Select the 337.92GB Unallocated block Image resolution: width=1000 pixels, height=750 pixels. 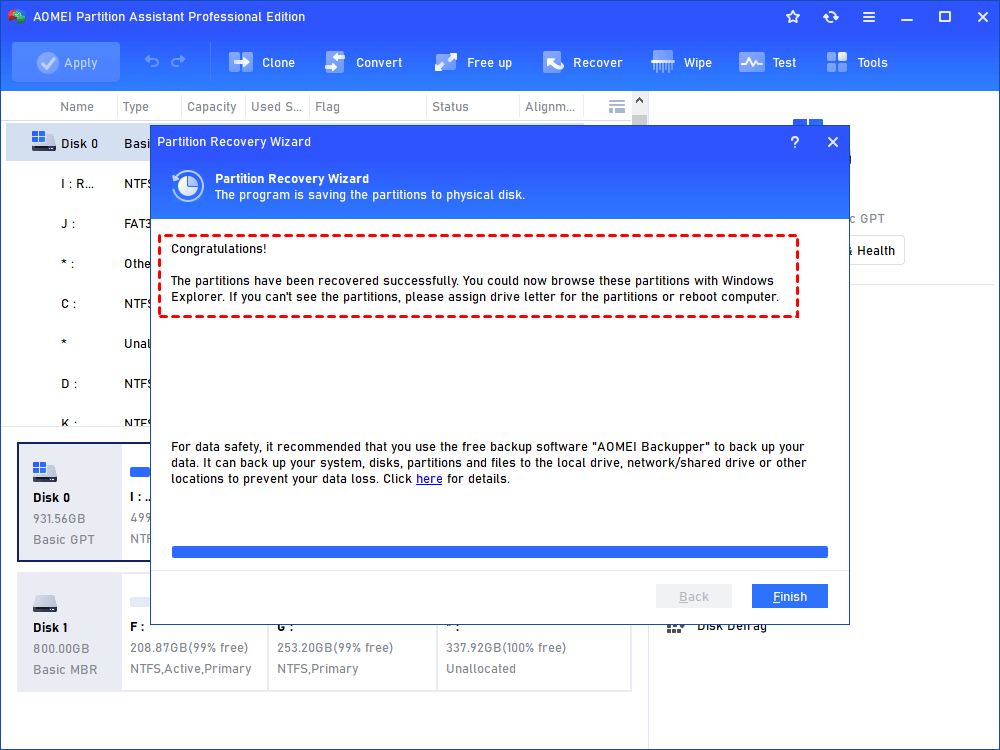point(534,657)
